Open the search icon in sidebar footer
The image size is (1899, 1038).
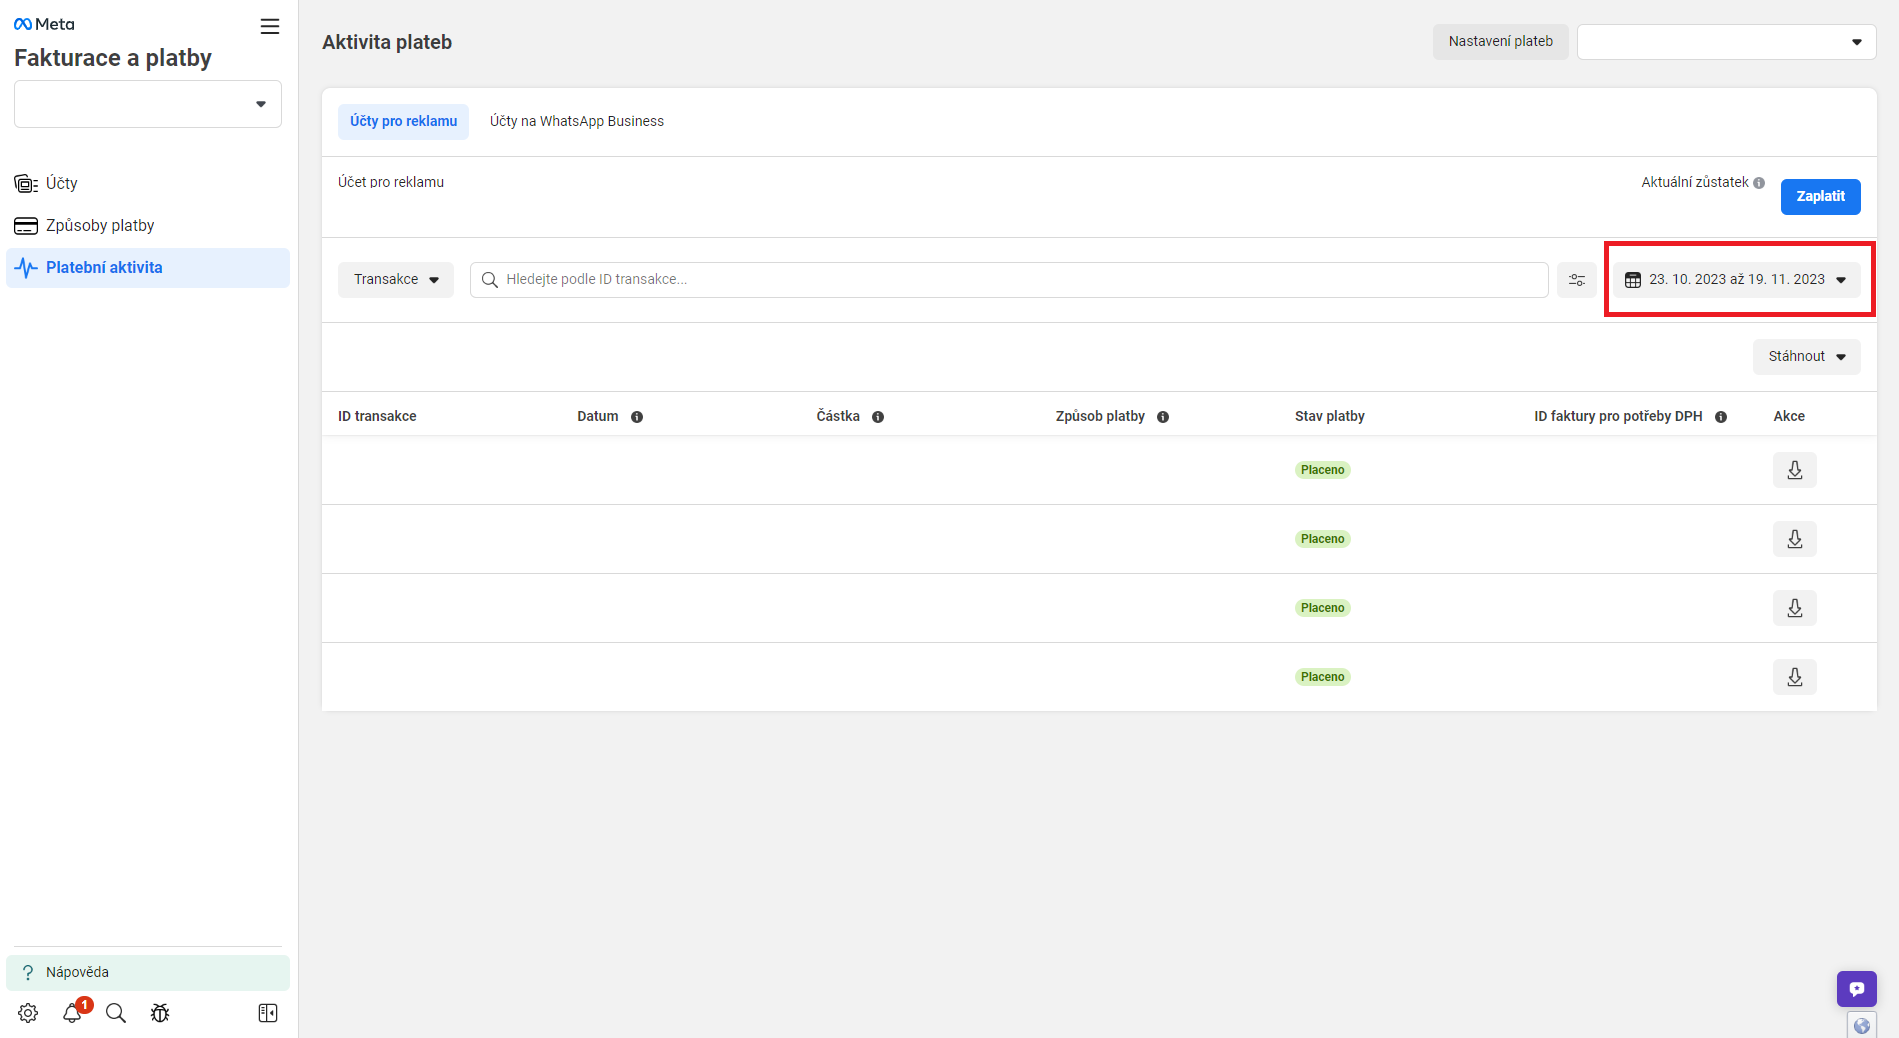(116, 1013)
